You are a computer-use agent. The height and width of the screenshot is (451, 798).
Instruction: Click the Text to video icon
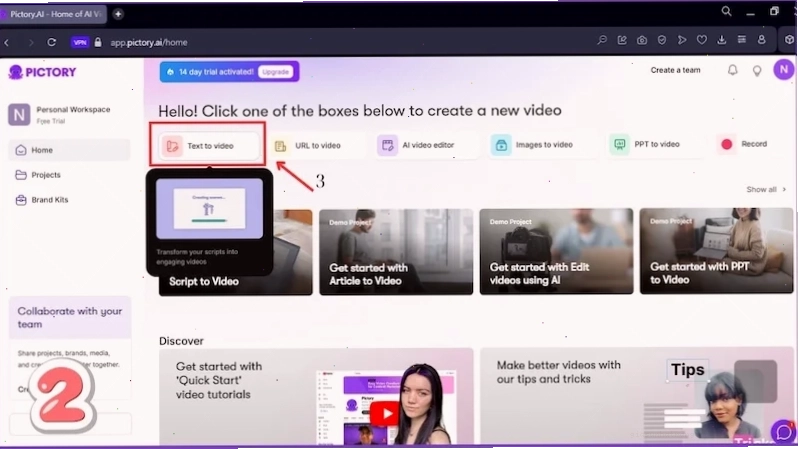tap(172, 147)
